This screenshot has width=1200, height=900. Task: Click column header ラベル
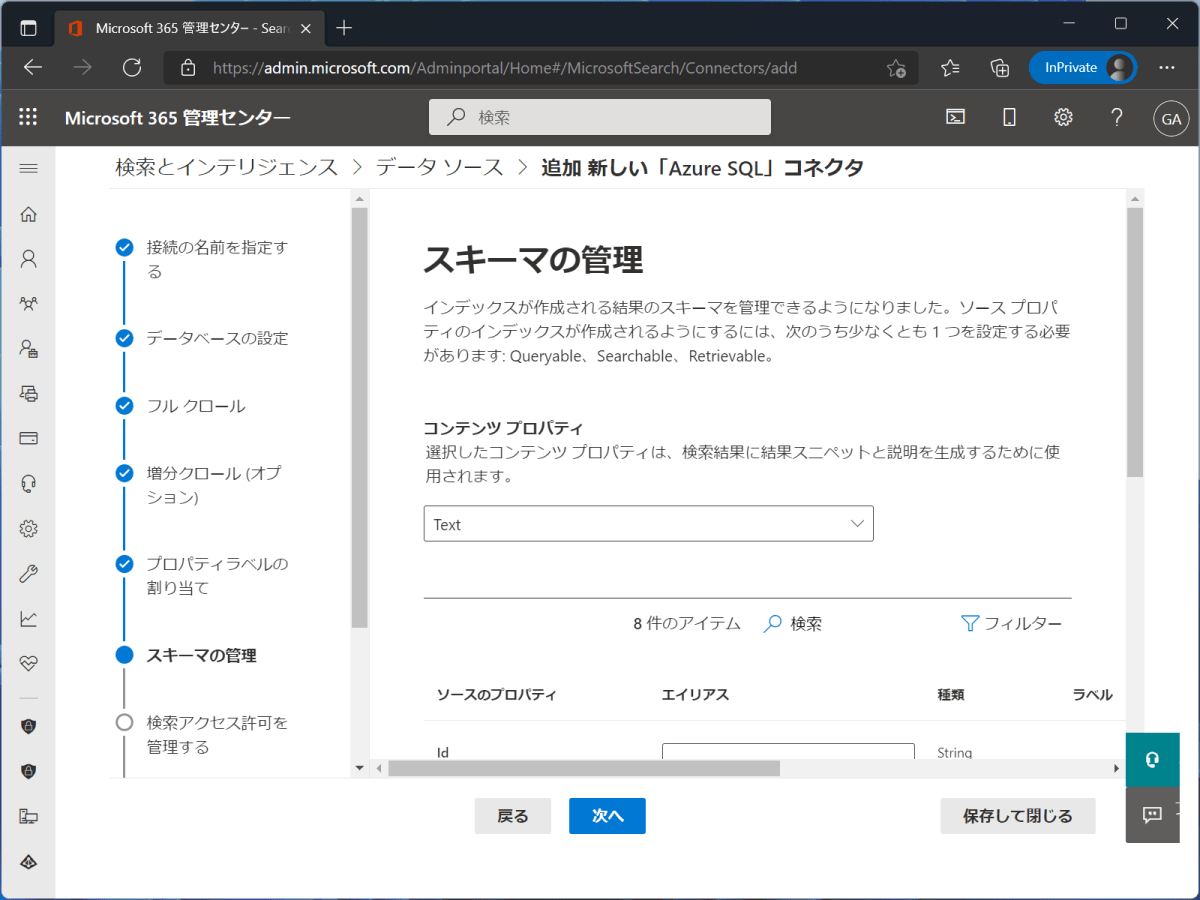click(x=1093, y=695)
